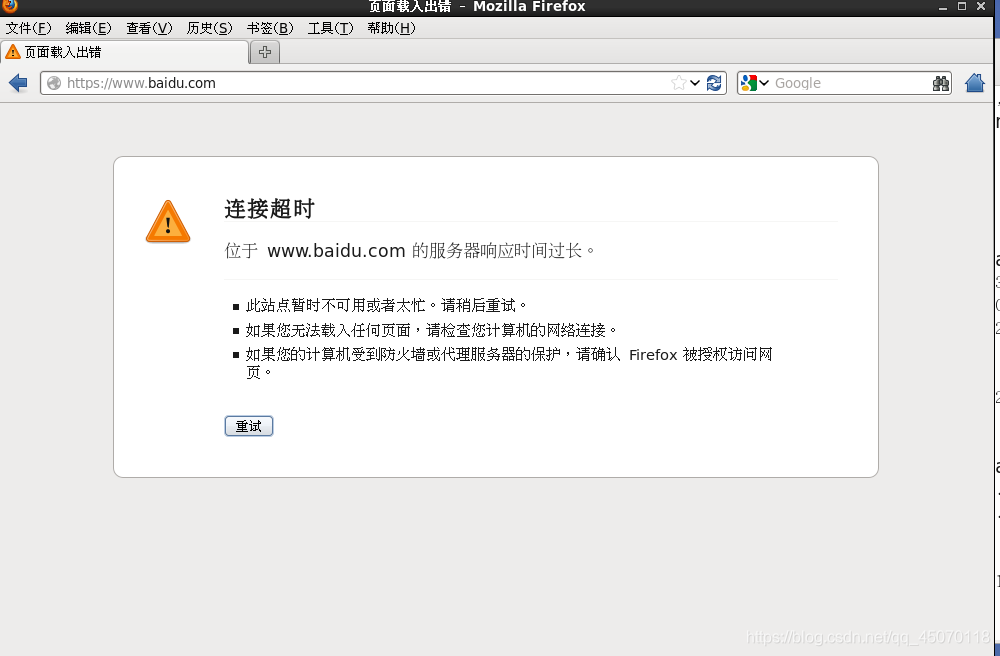This screenshot has height=656, width=1000.
Task: Click the Firefox logo in title bar
Action: [x=10, y=6]
